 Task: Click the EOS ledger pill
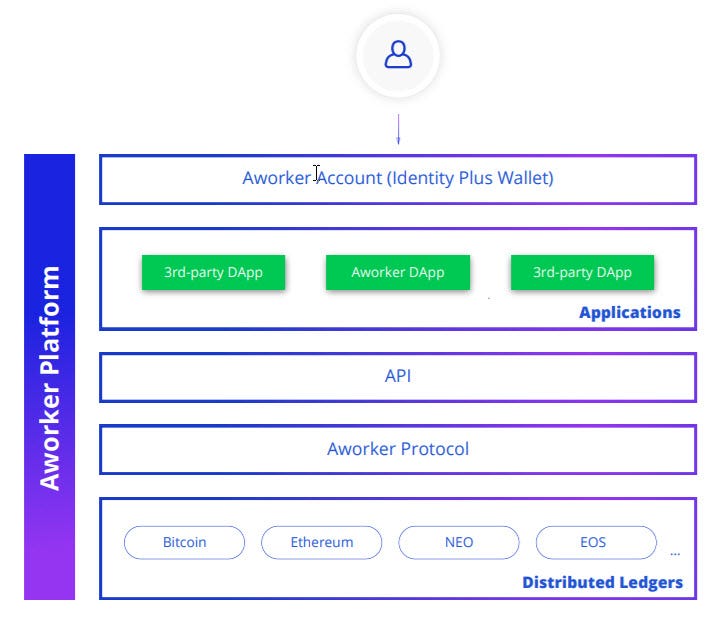point(596,542)
